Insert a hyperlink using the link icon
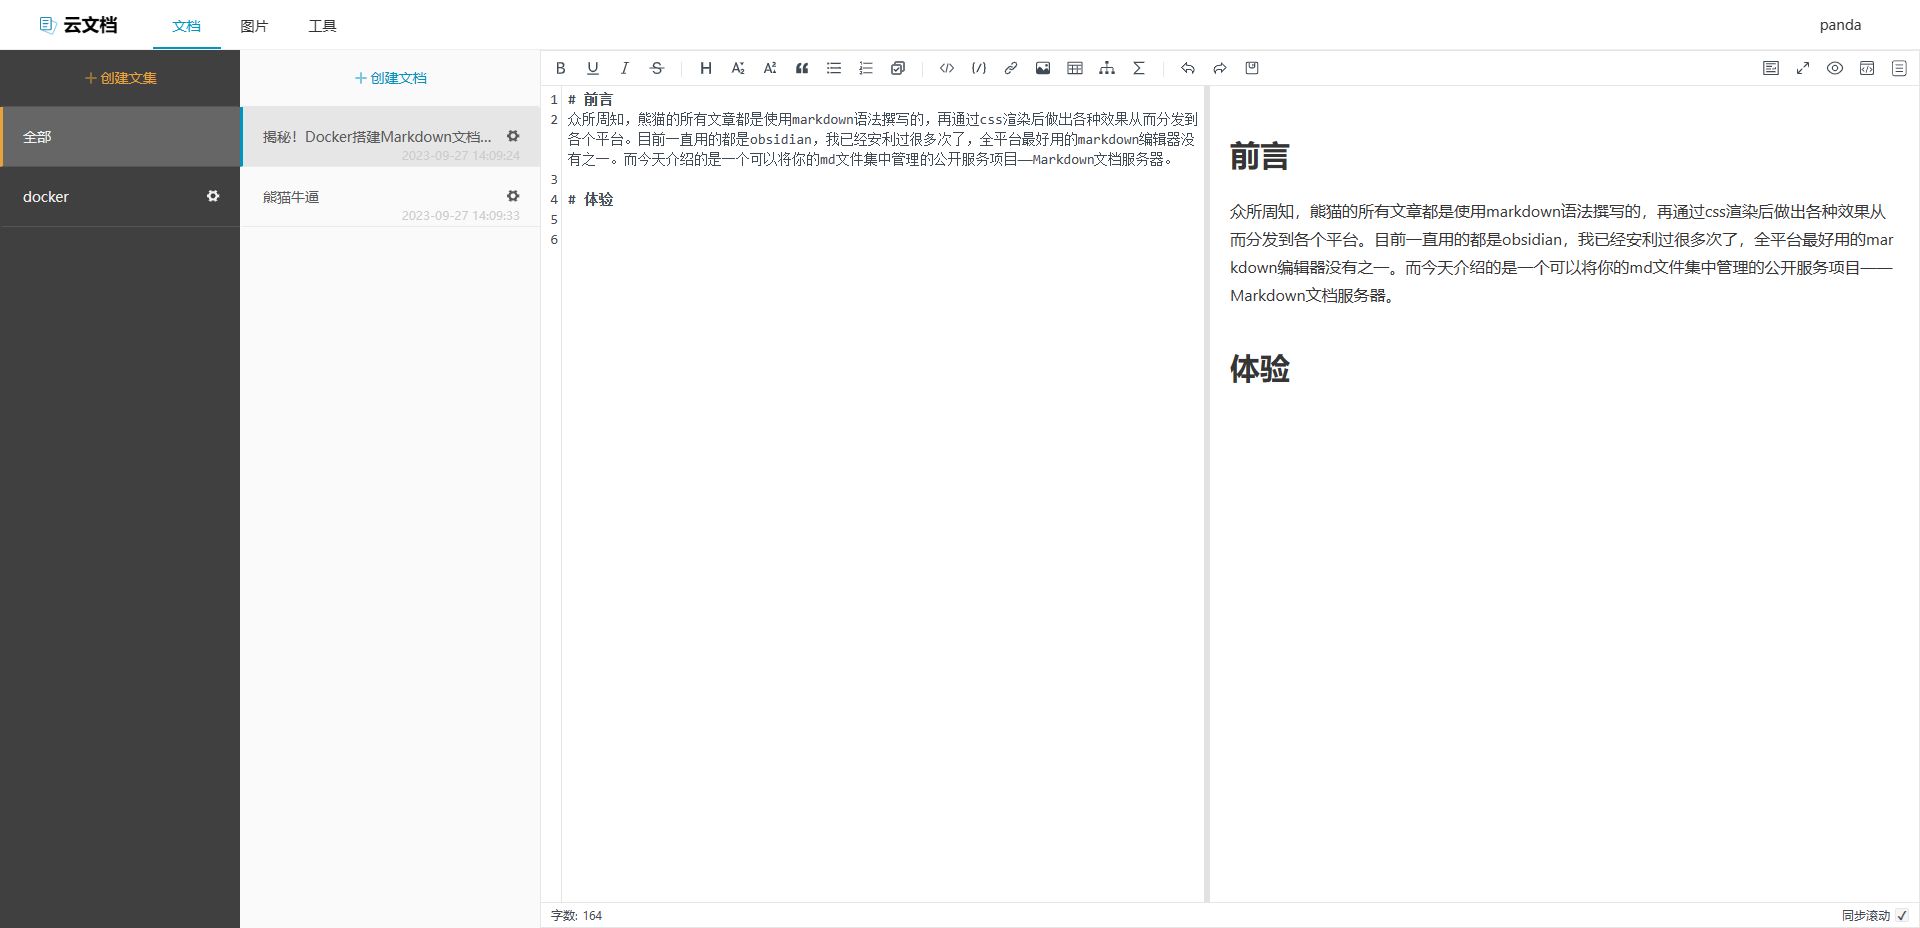 point(1011,68)
